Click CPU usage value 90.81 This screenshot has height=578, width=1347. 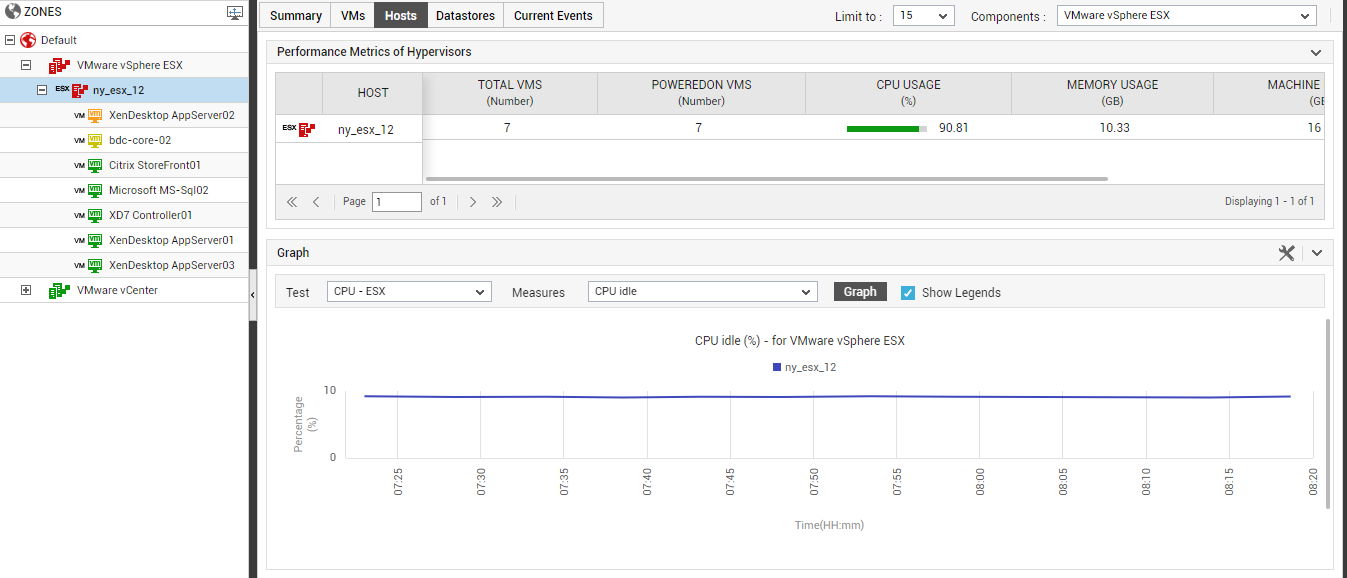coord(954,128)
